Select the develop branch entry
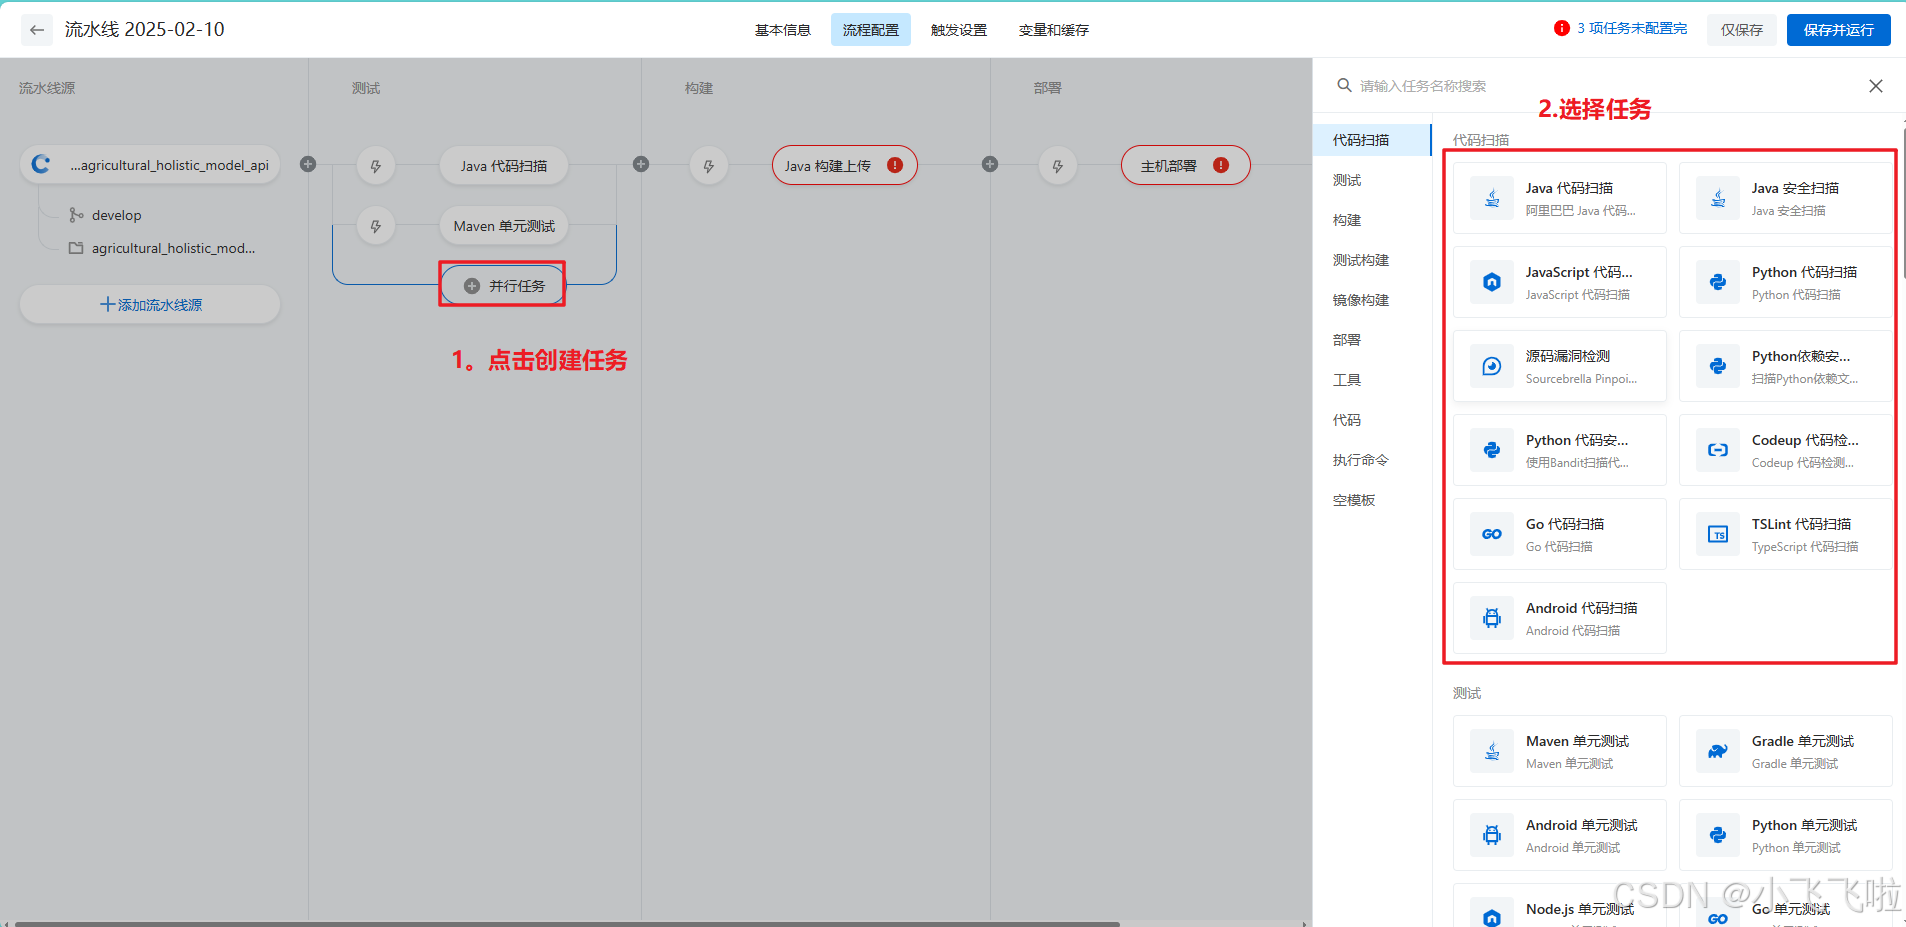Screen dimensions: 1906x927 click(116, 215)
